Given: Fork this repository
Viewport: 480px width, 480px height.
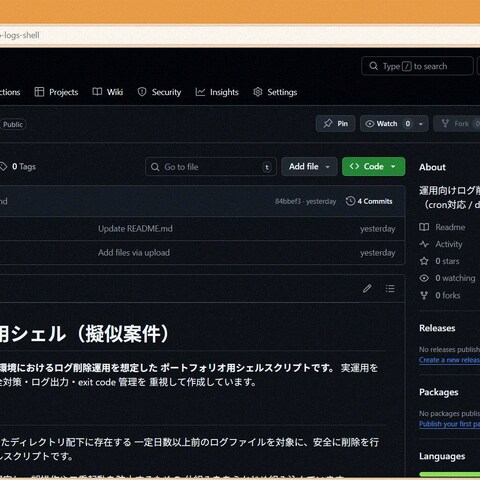Looking at the screenshot, I should [458, 124].
